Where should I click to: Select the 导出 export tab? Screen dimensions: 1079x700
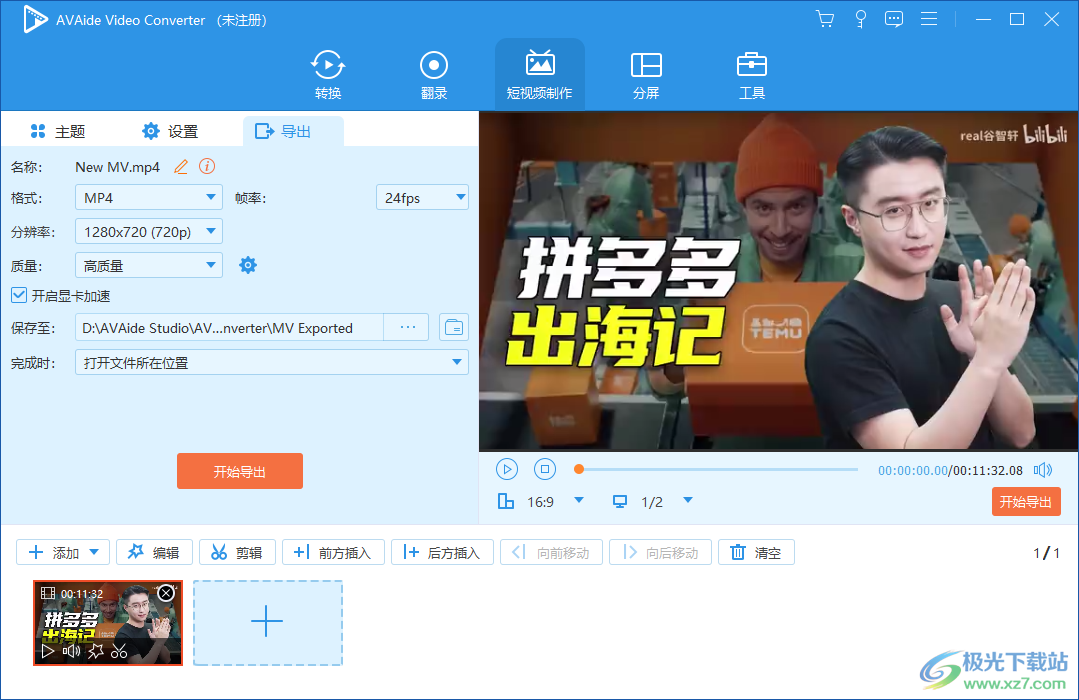point(293,131)
